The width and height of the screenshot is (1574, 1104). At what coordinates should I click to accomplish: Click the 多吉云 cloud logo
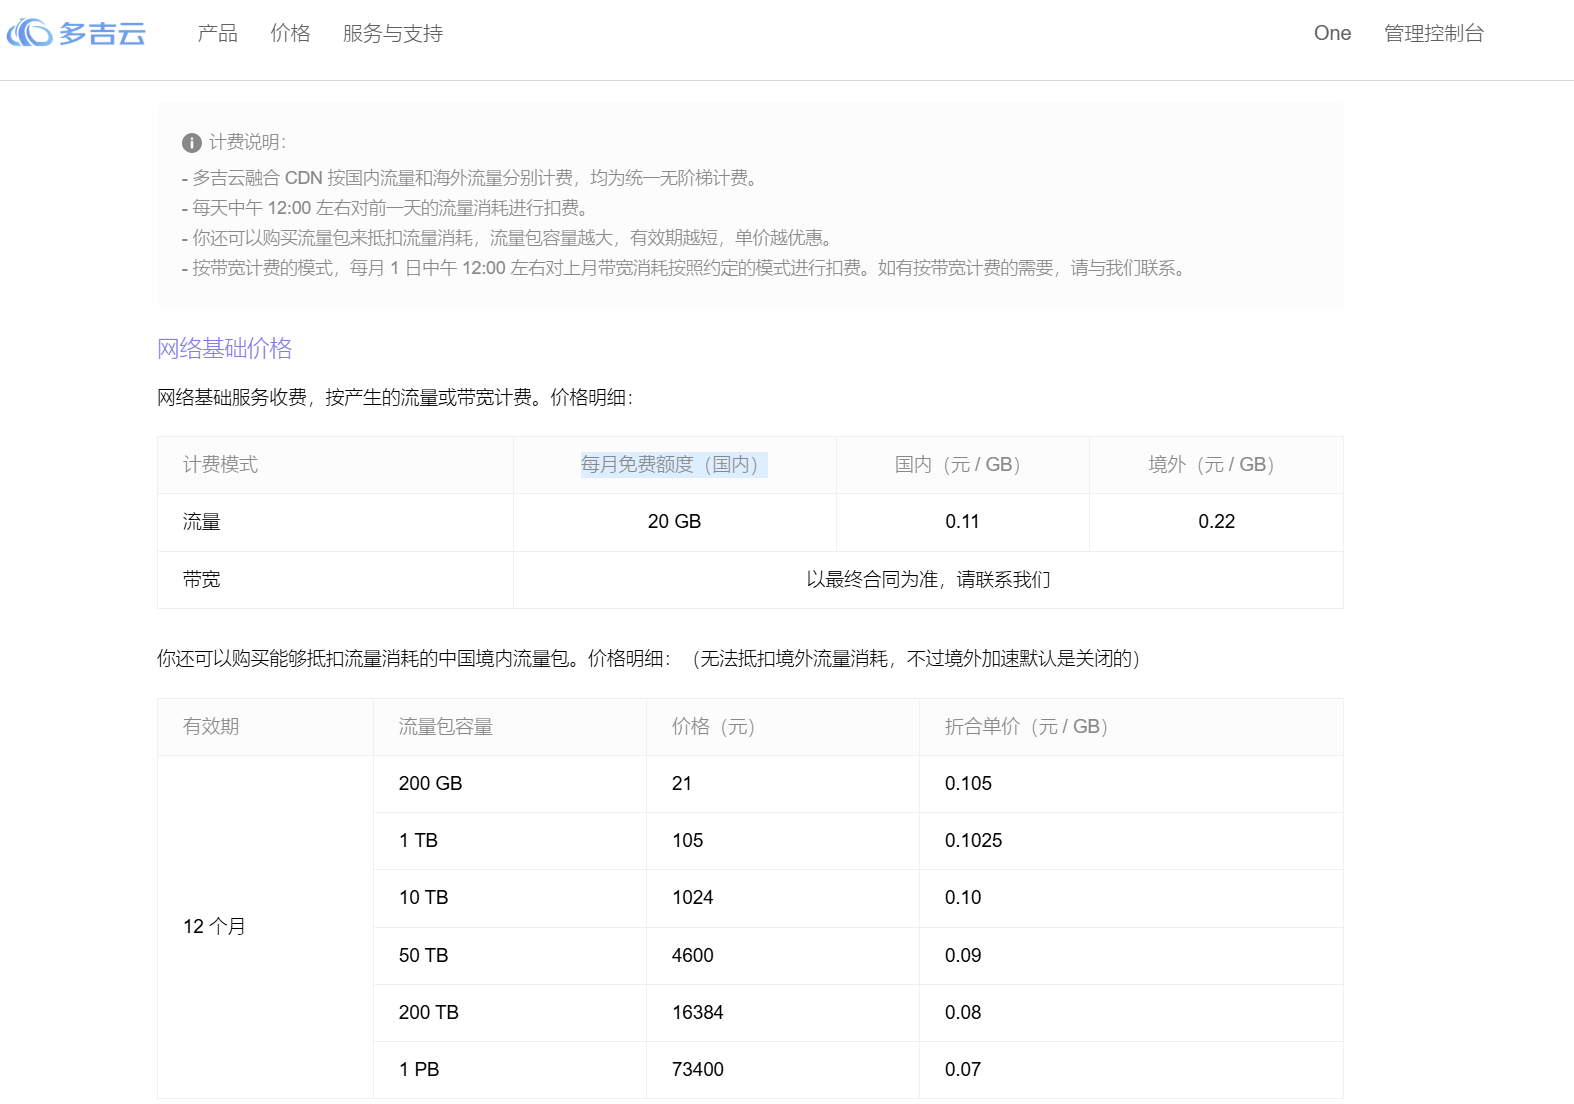coord(77,33)
